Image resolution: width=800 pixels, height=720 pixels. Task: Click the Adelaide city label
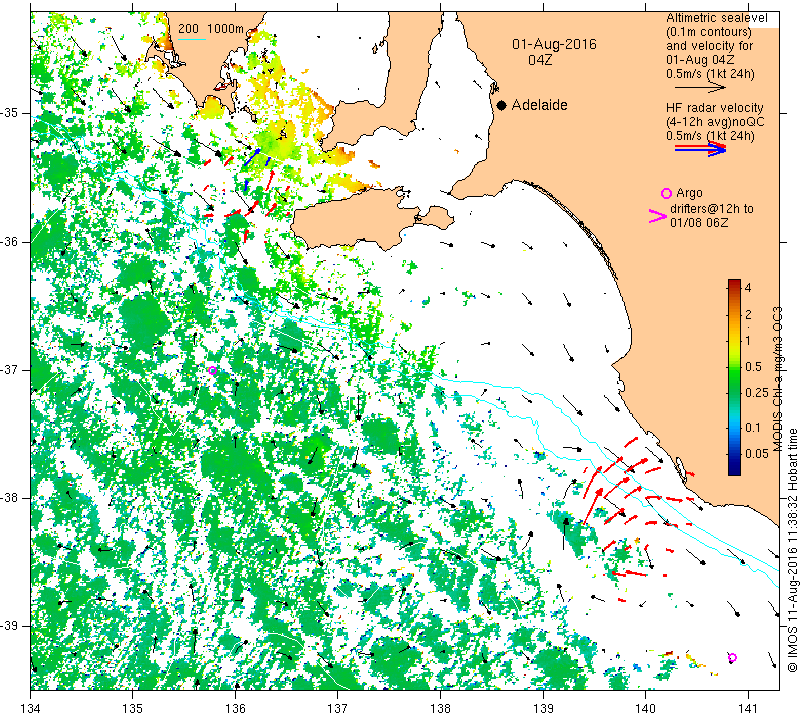click(539, 105)
